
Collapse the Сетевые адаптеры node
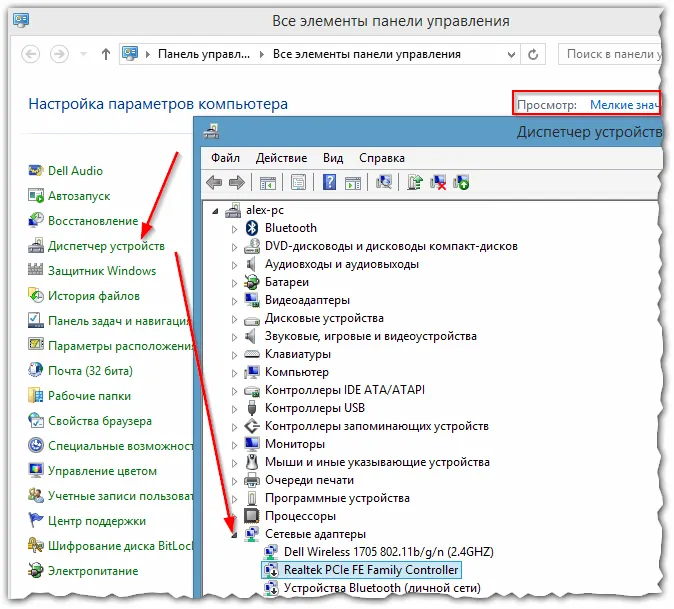click(234, 535)
